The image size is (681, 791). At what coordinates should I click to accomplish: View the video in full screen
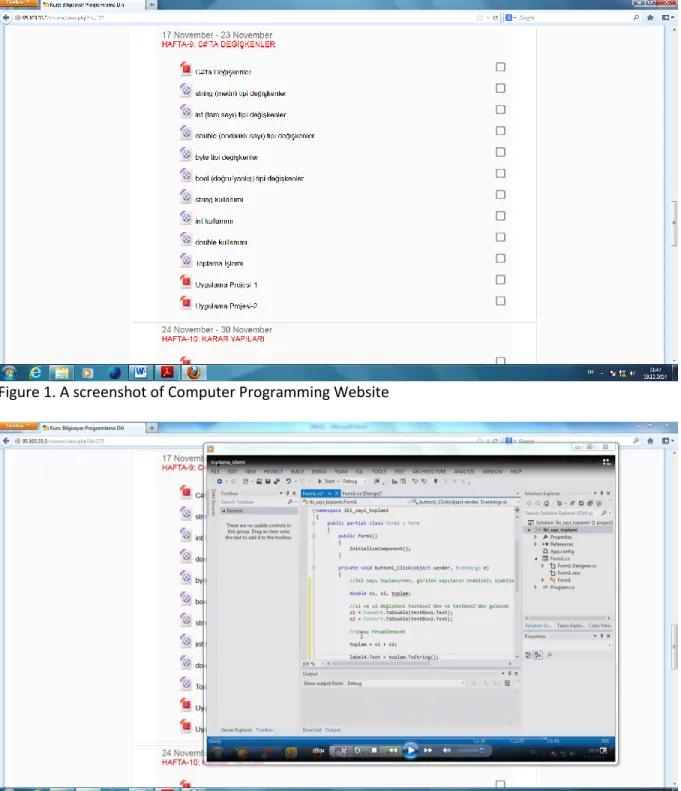pos(603,751)
